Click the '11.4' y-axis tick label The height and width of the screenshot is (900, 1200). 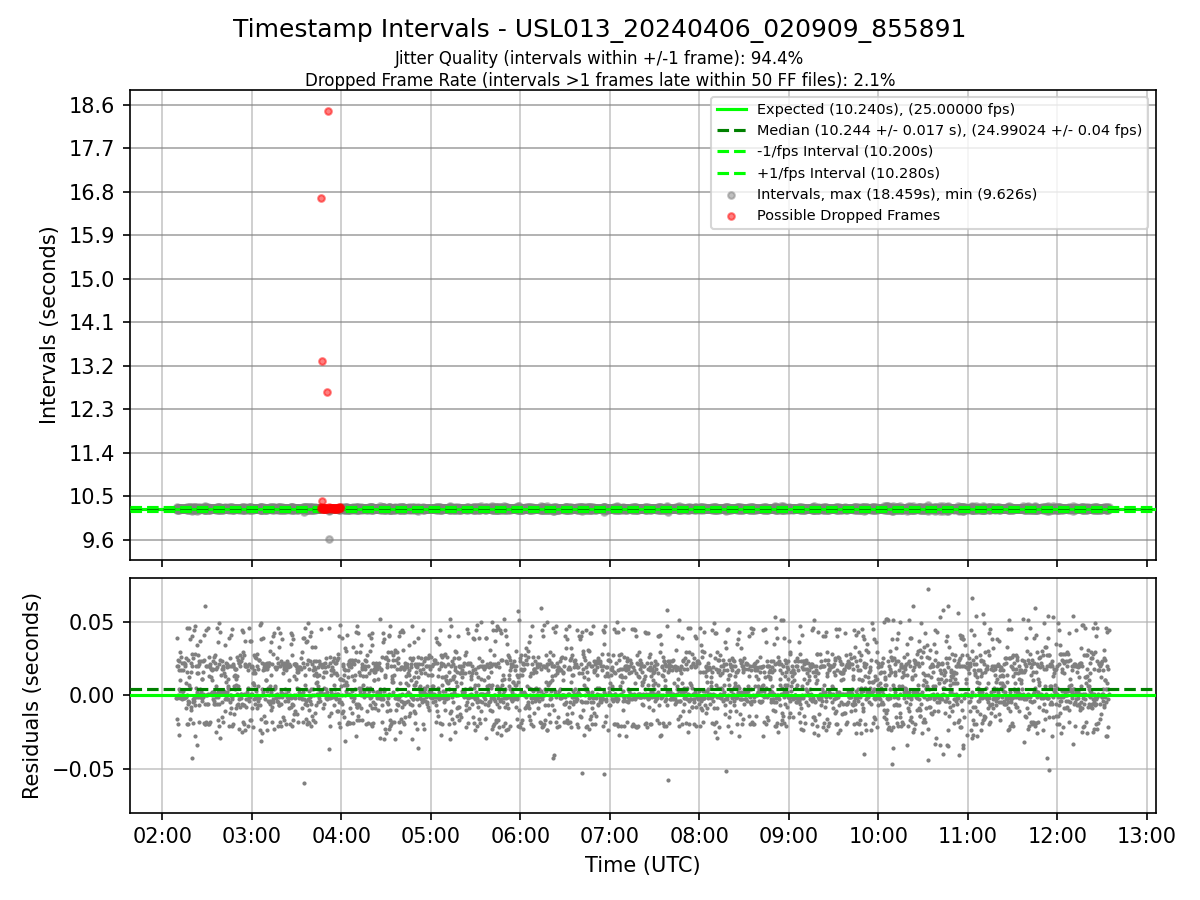[x=93, y=453]
